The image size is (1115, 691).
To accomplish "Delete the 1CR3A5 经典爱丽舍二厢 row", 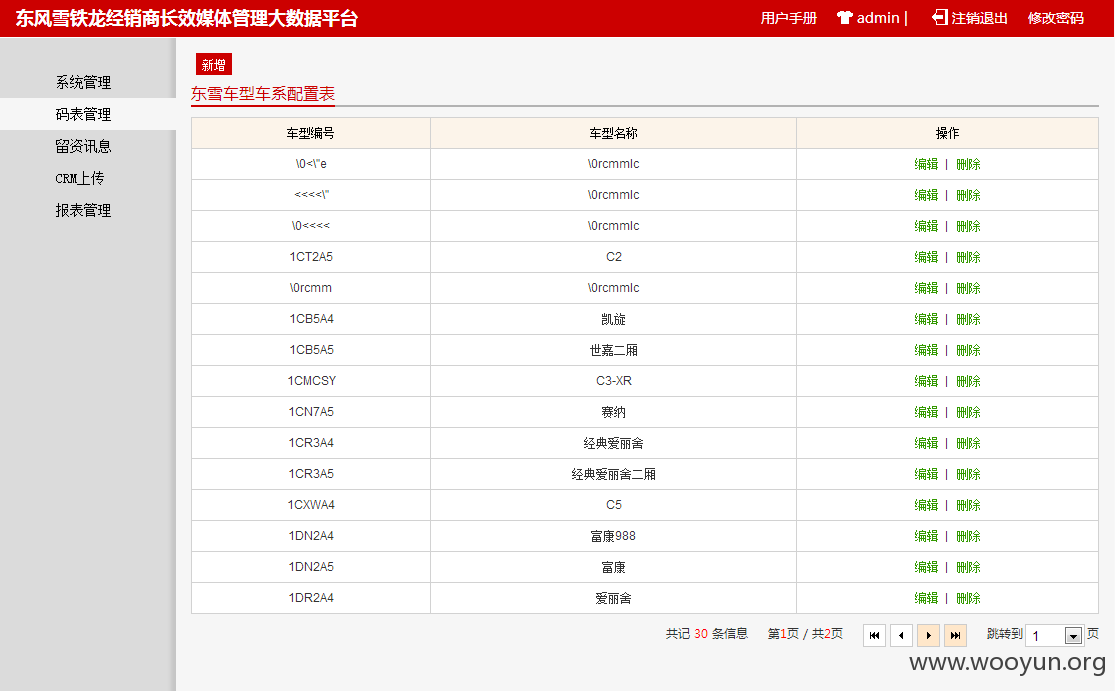I will tap(968, 474).
